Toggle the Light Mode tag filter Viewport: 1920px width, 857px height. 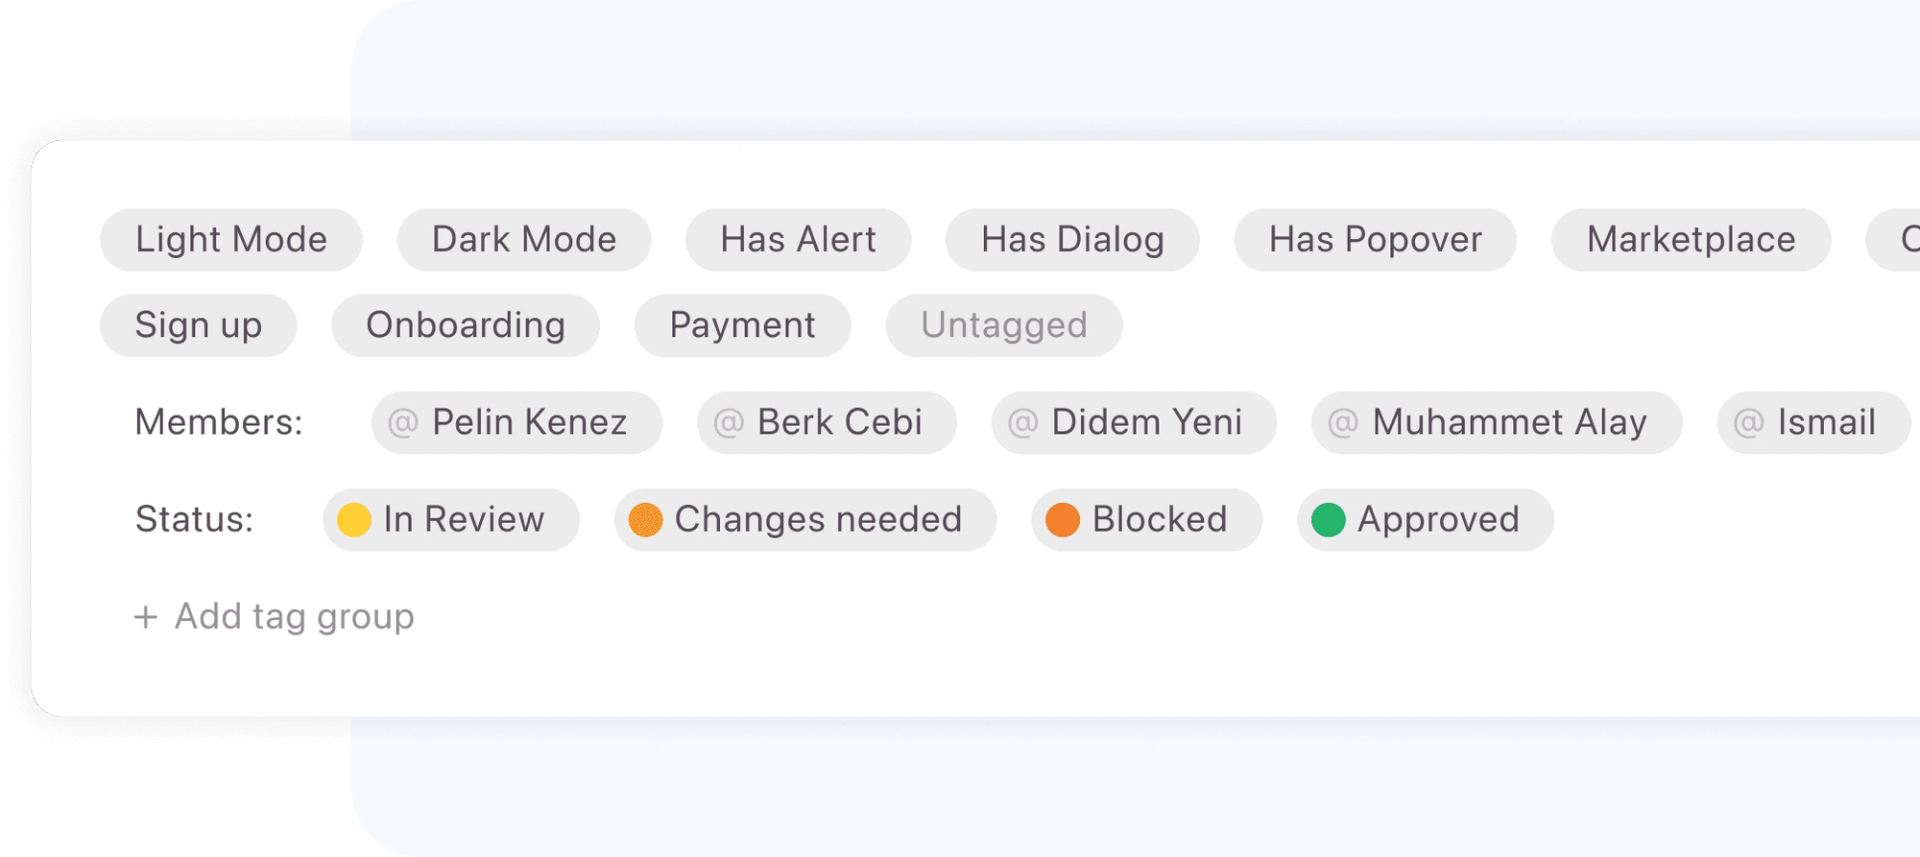coord(231,239)
